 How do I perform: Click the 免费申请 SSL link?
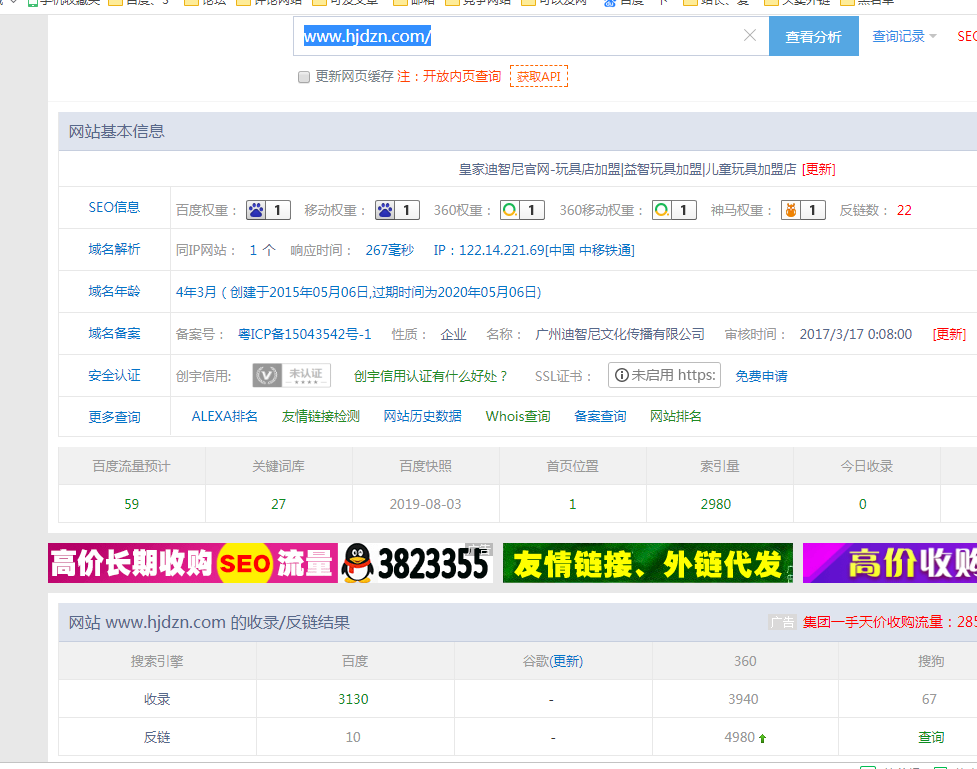(x=761, y=376)
